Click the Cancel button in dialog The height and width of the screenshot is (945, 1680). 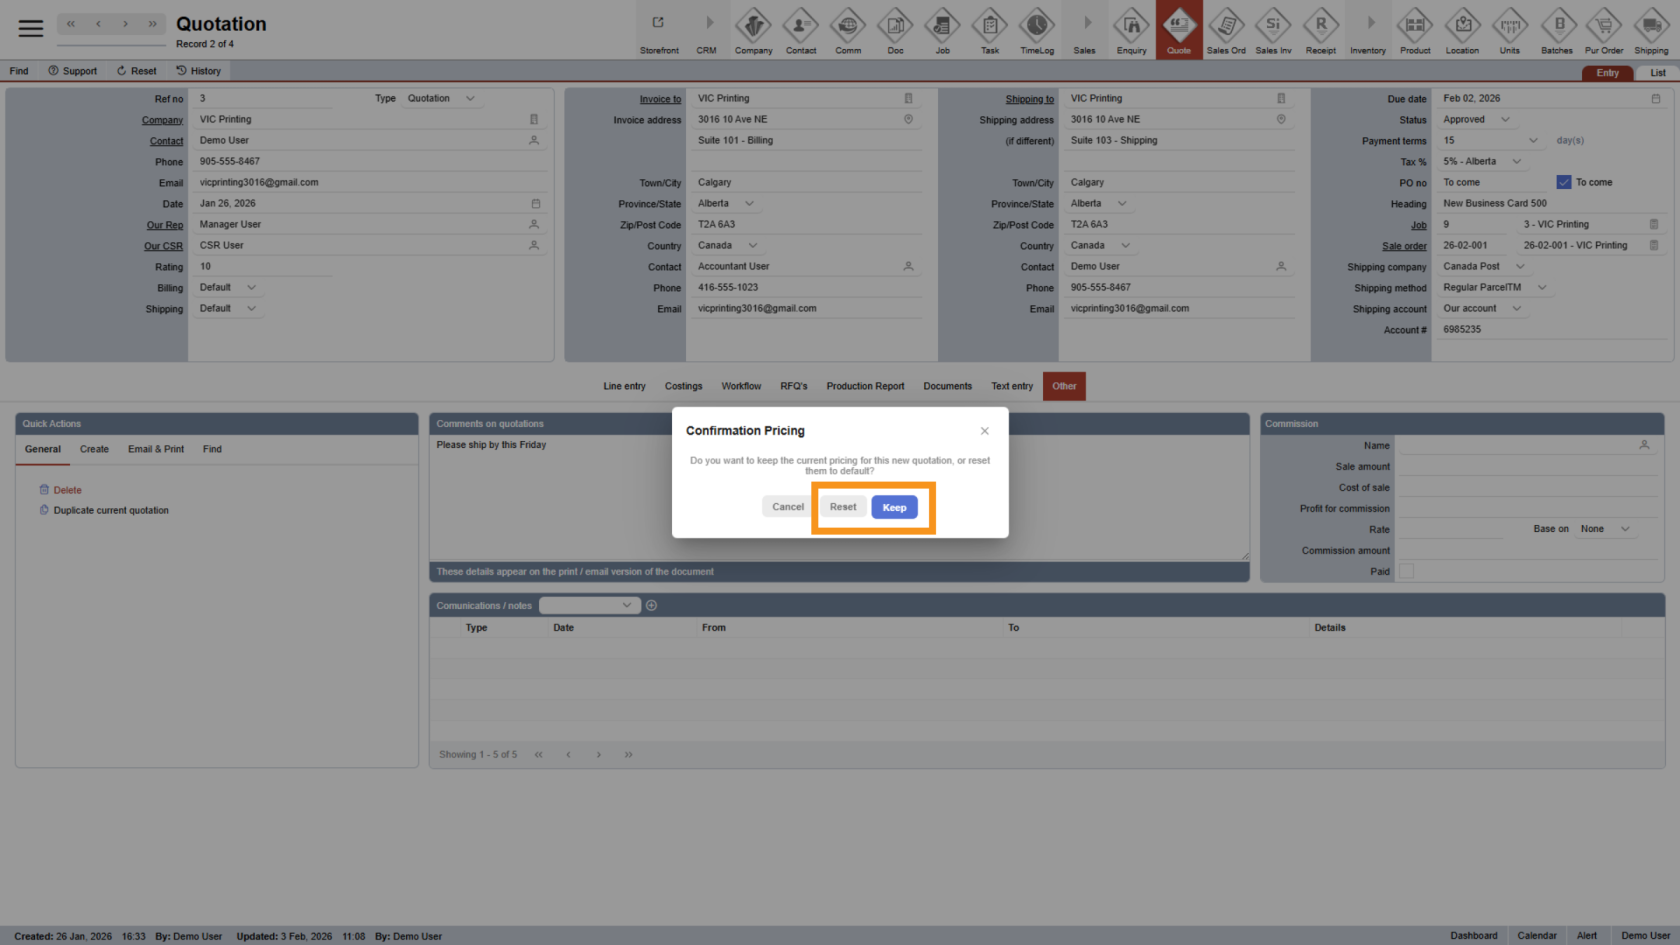[787, 507]
